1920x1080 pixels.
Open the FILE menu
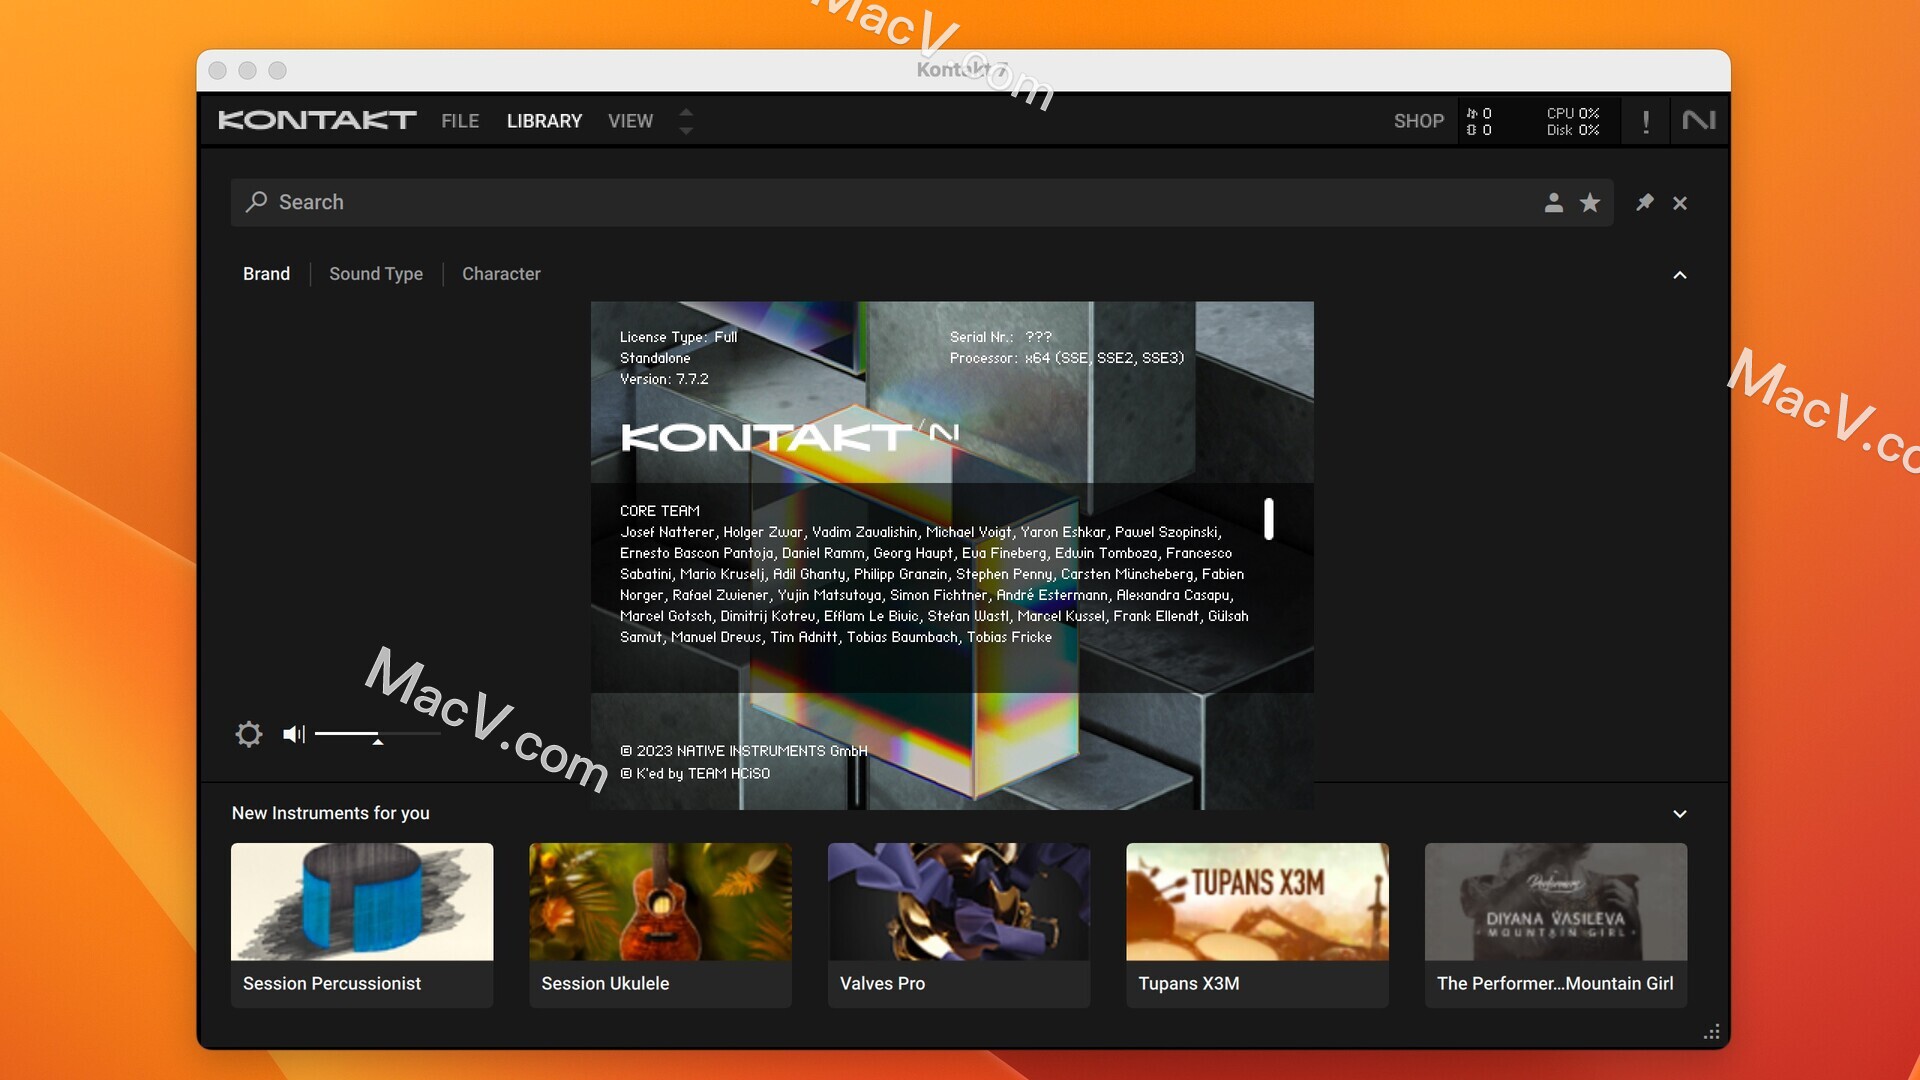pyautogui.click(x=460, y=120)
